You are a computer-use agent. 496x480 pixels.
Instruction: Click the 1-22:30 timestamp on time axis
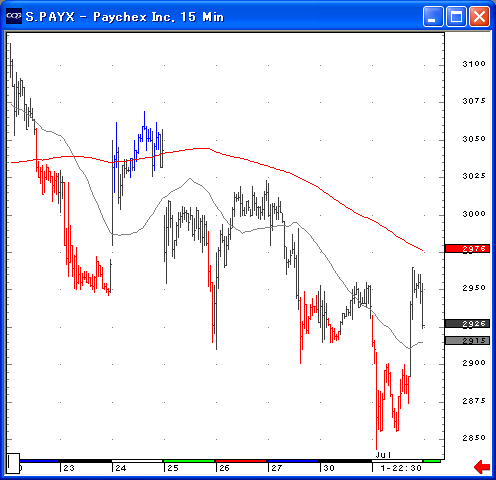coord(401,468)
